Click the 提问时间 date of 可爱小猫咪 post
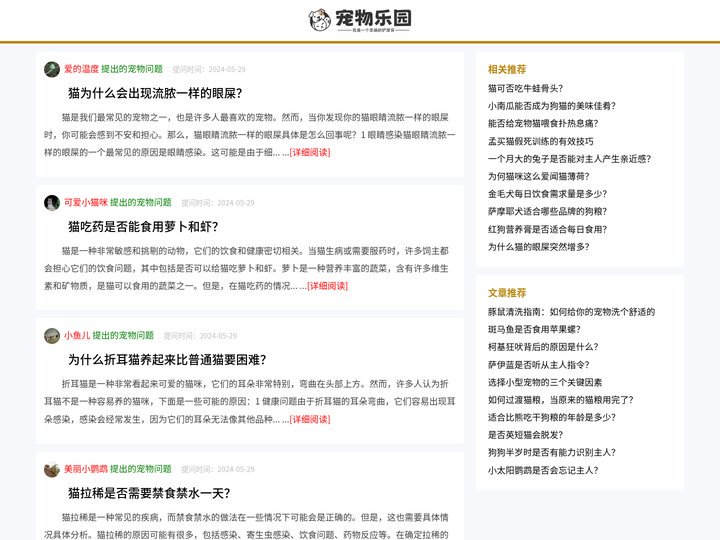Image resolution: width=720 pixels, height=540 pixels. 218,203
